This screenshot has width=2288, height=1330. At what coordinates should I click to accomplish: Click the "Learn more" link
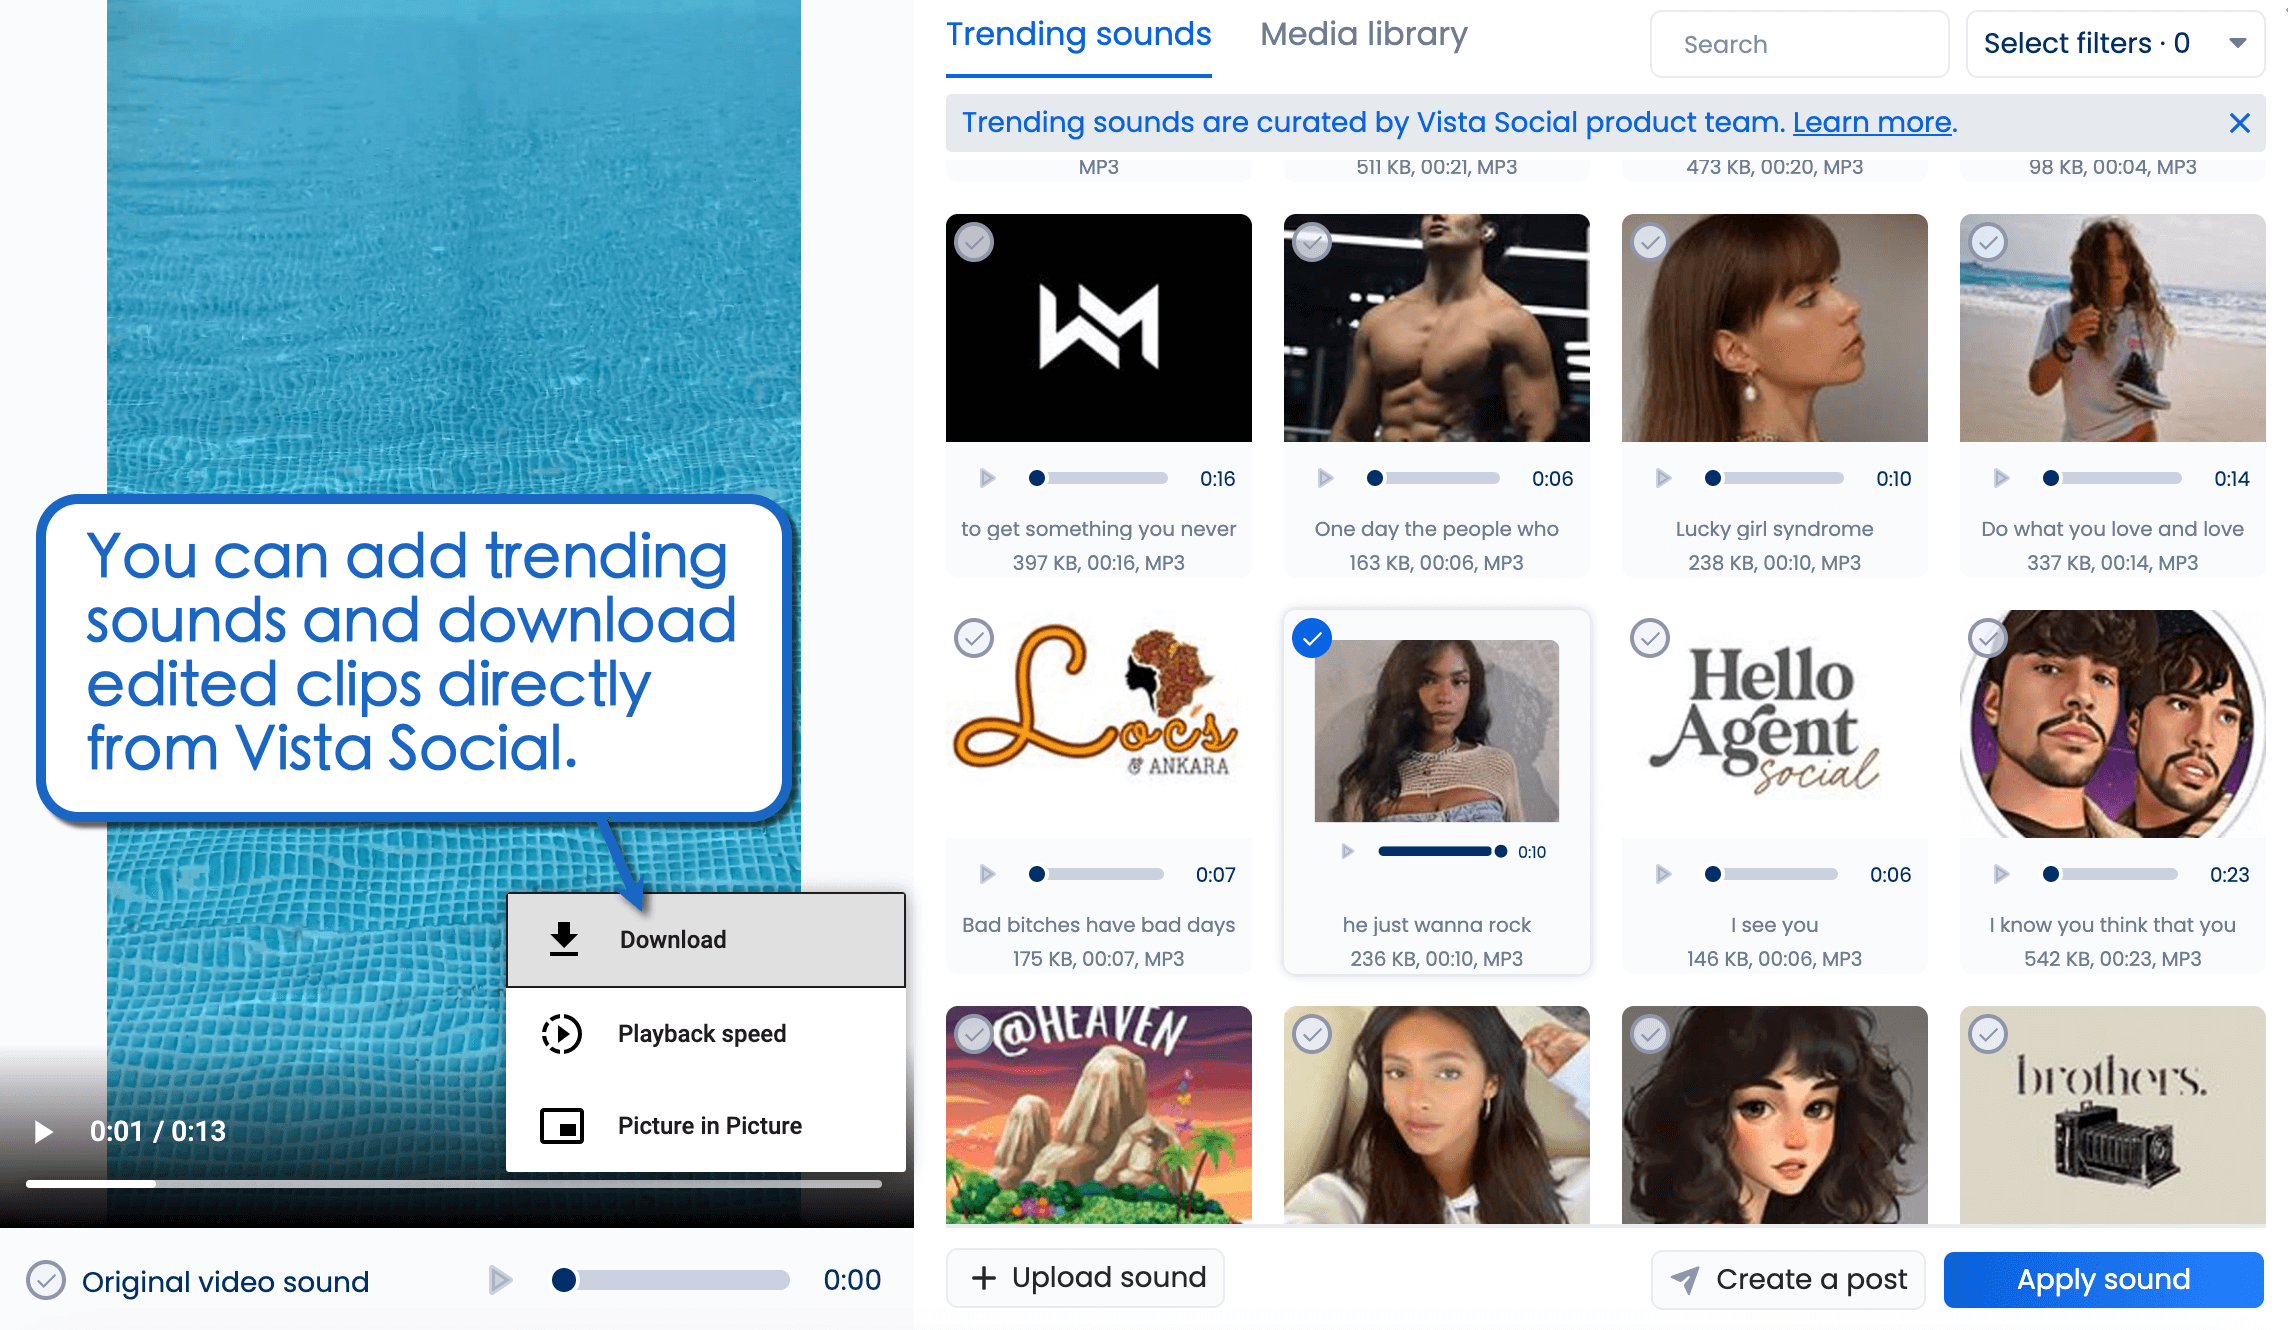[x=1871, y=122]
